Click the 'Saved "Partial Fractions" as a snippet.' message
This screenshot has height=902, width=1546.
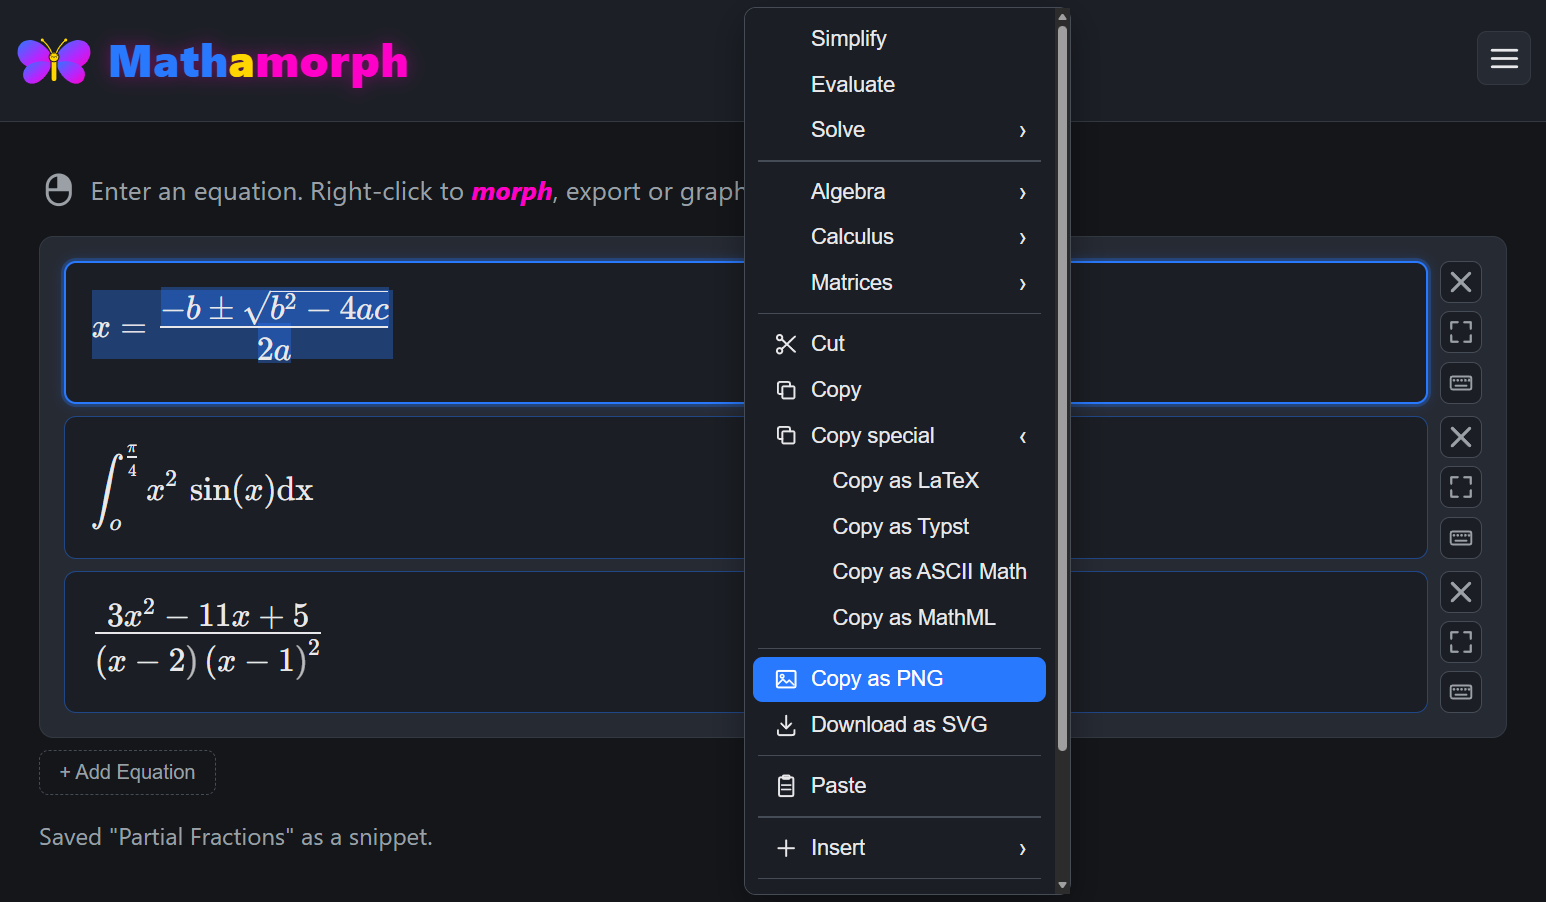(x=236, y=837)
